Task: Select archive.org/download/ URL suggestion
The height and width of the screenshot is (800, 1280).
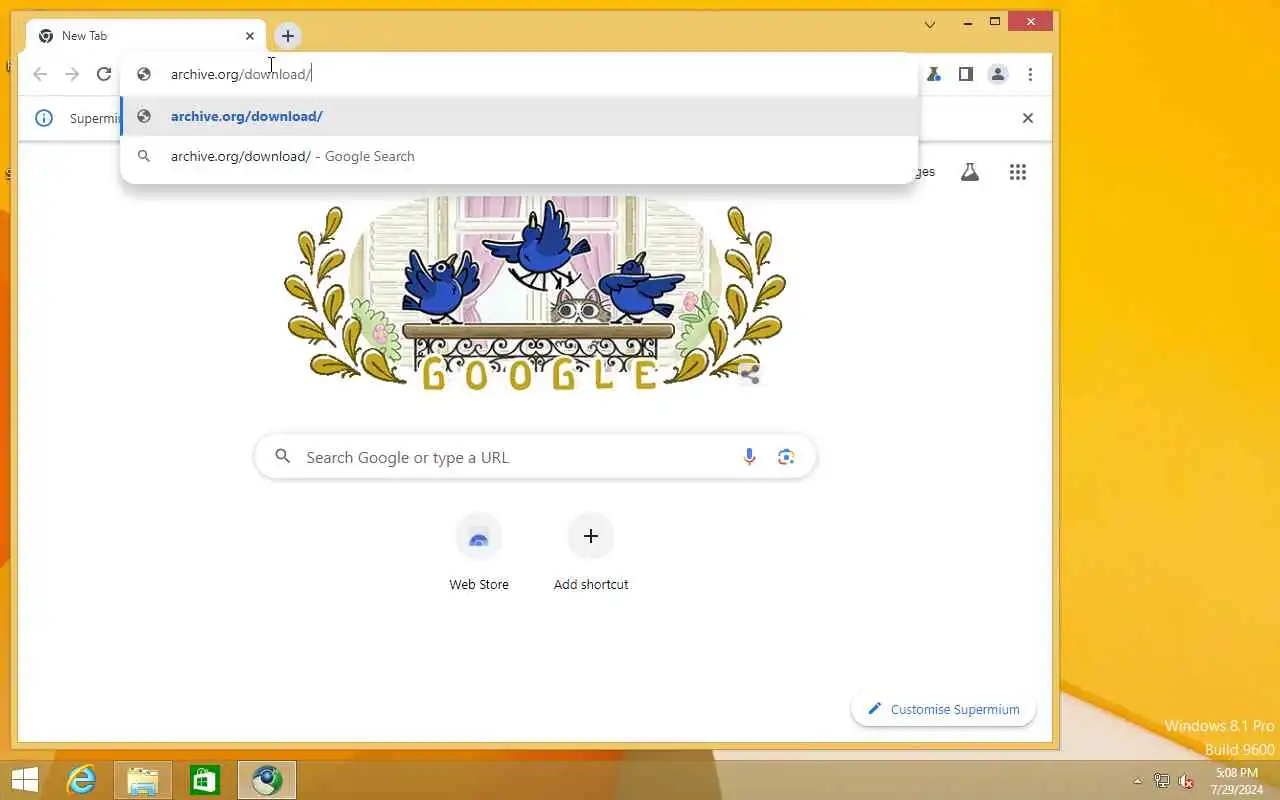Action: (x=519, y=116)
